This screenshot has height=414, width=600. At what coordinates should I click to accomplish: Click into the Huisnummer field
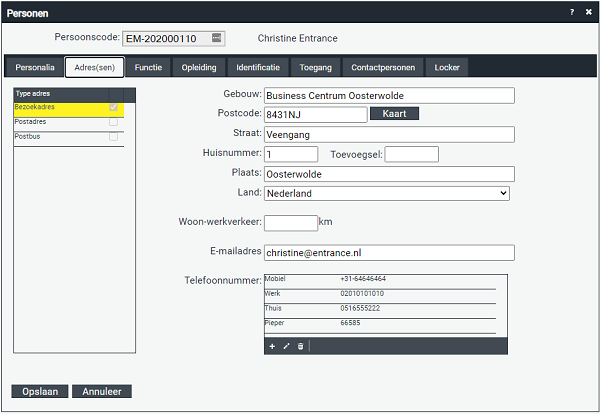(291, 154)
